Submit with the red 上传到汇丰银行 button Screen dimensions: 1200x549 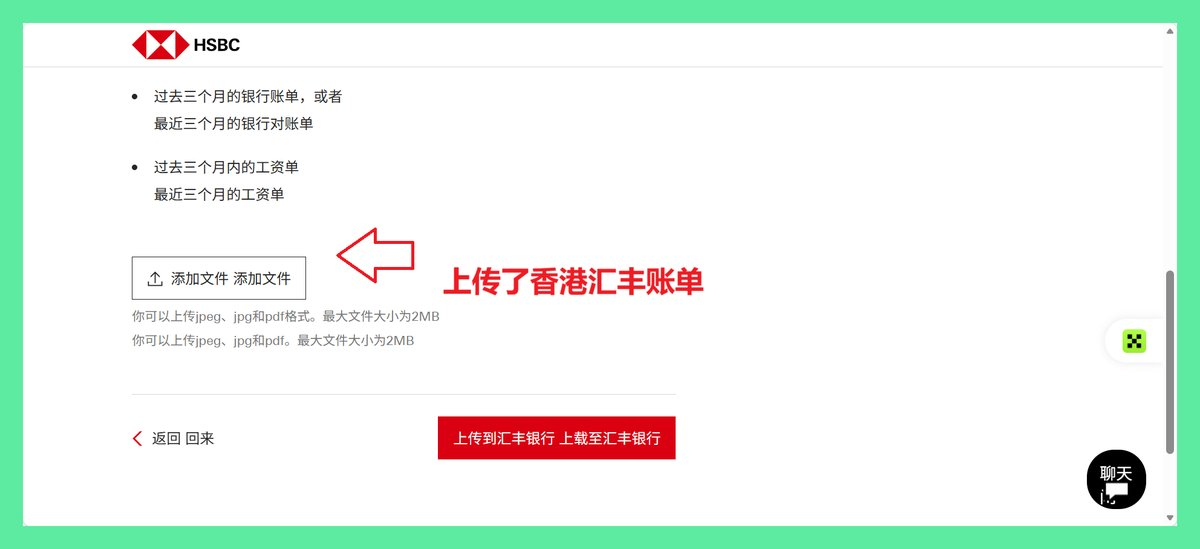557,438
